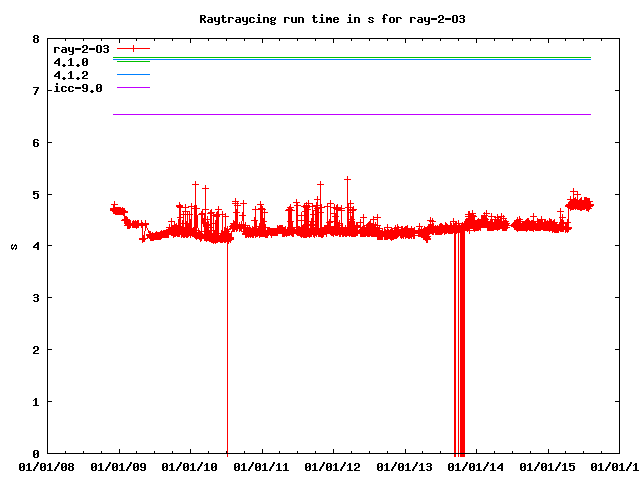Select the 4.1.0 legend label

[x=71, y=62]
